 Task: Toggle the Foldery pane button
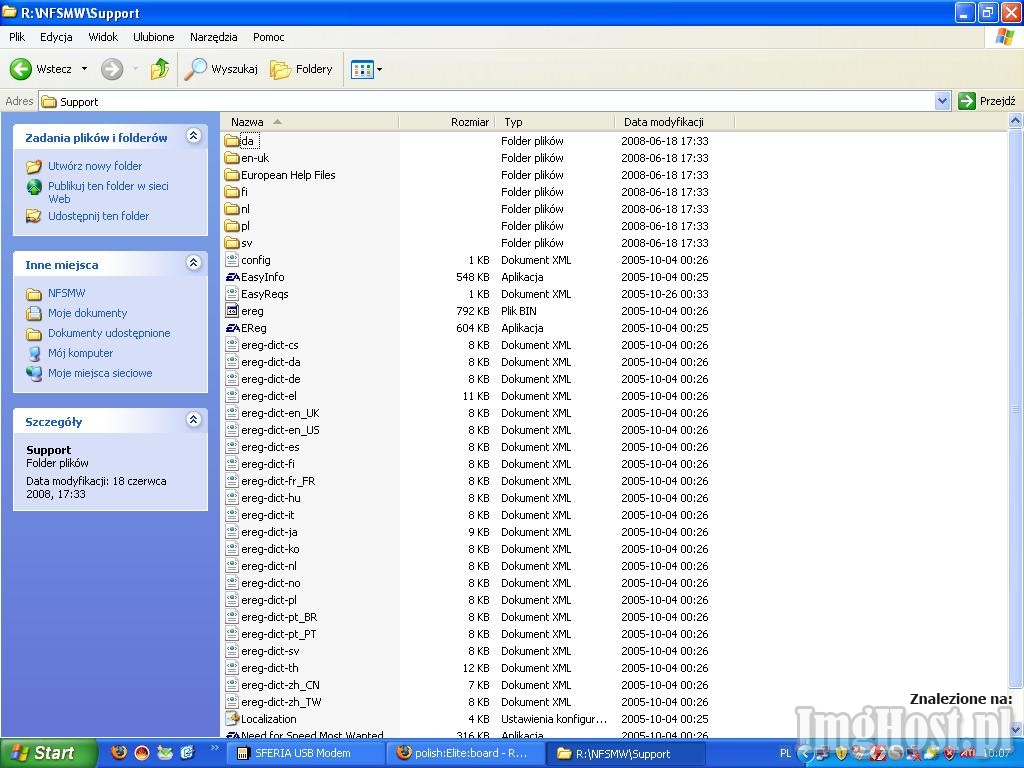tap(301, 69)
